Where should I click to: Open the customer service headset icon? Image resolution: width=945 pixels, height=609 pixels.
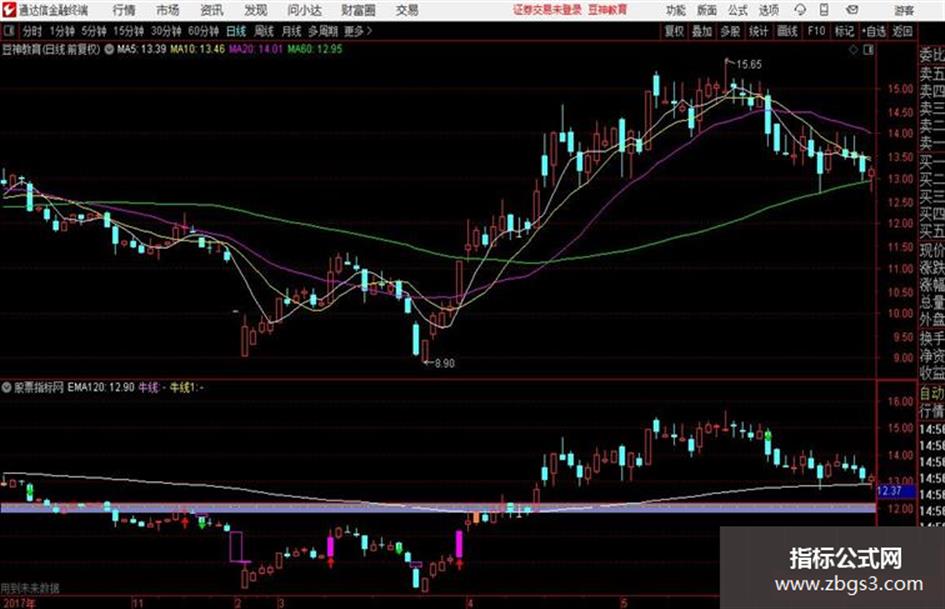800,10
